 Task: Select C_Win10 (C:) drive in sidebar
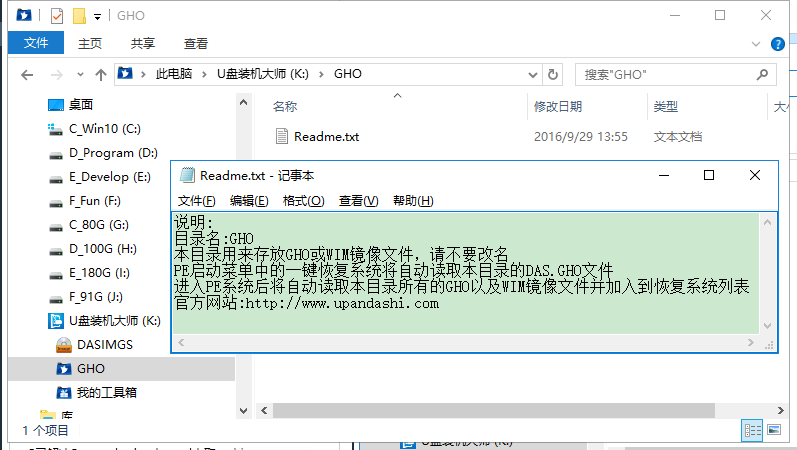[105, 129]
